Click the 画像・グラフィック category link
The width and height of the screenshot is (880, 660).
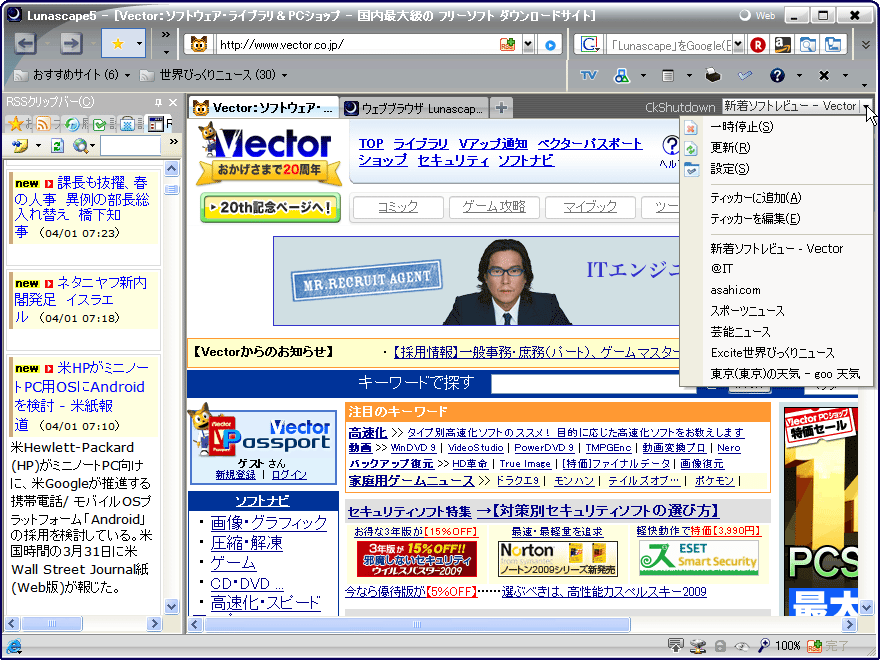269,522
